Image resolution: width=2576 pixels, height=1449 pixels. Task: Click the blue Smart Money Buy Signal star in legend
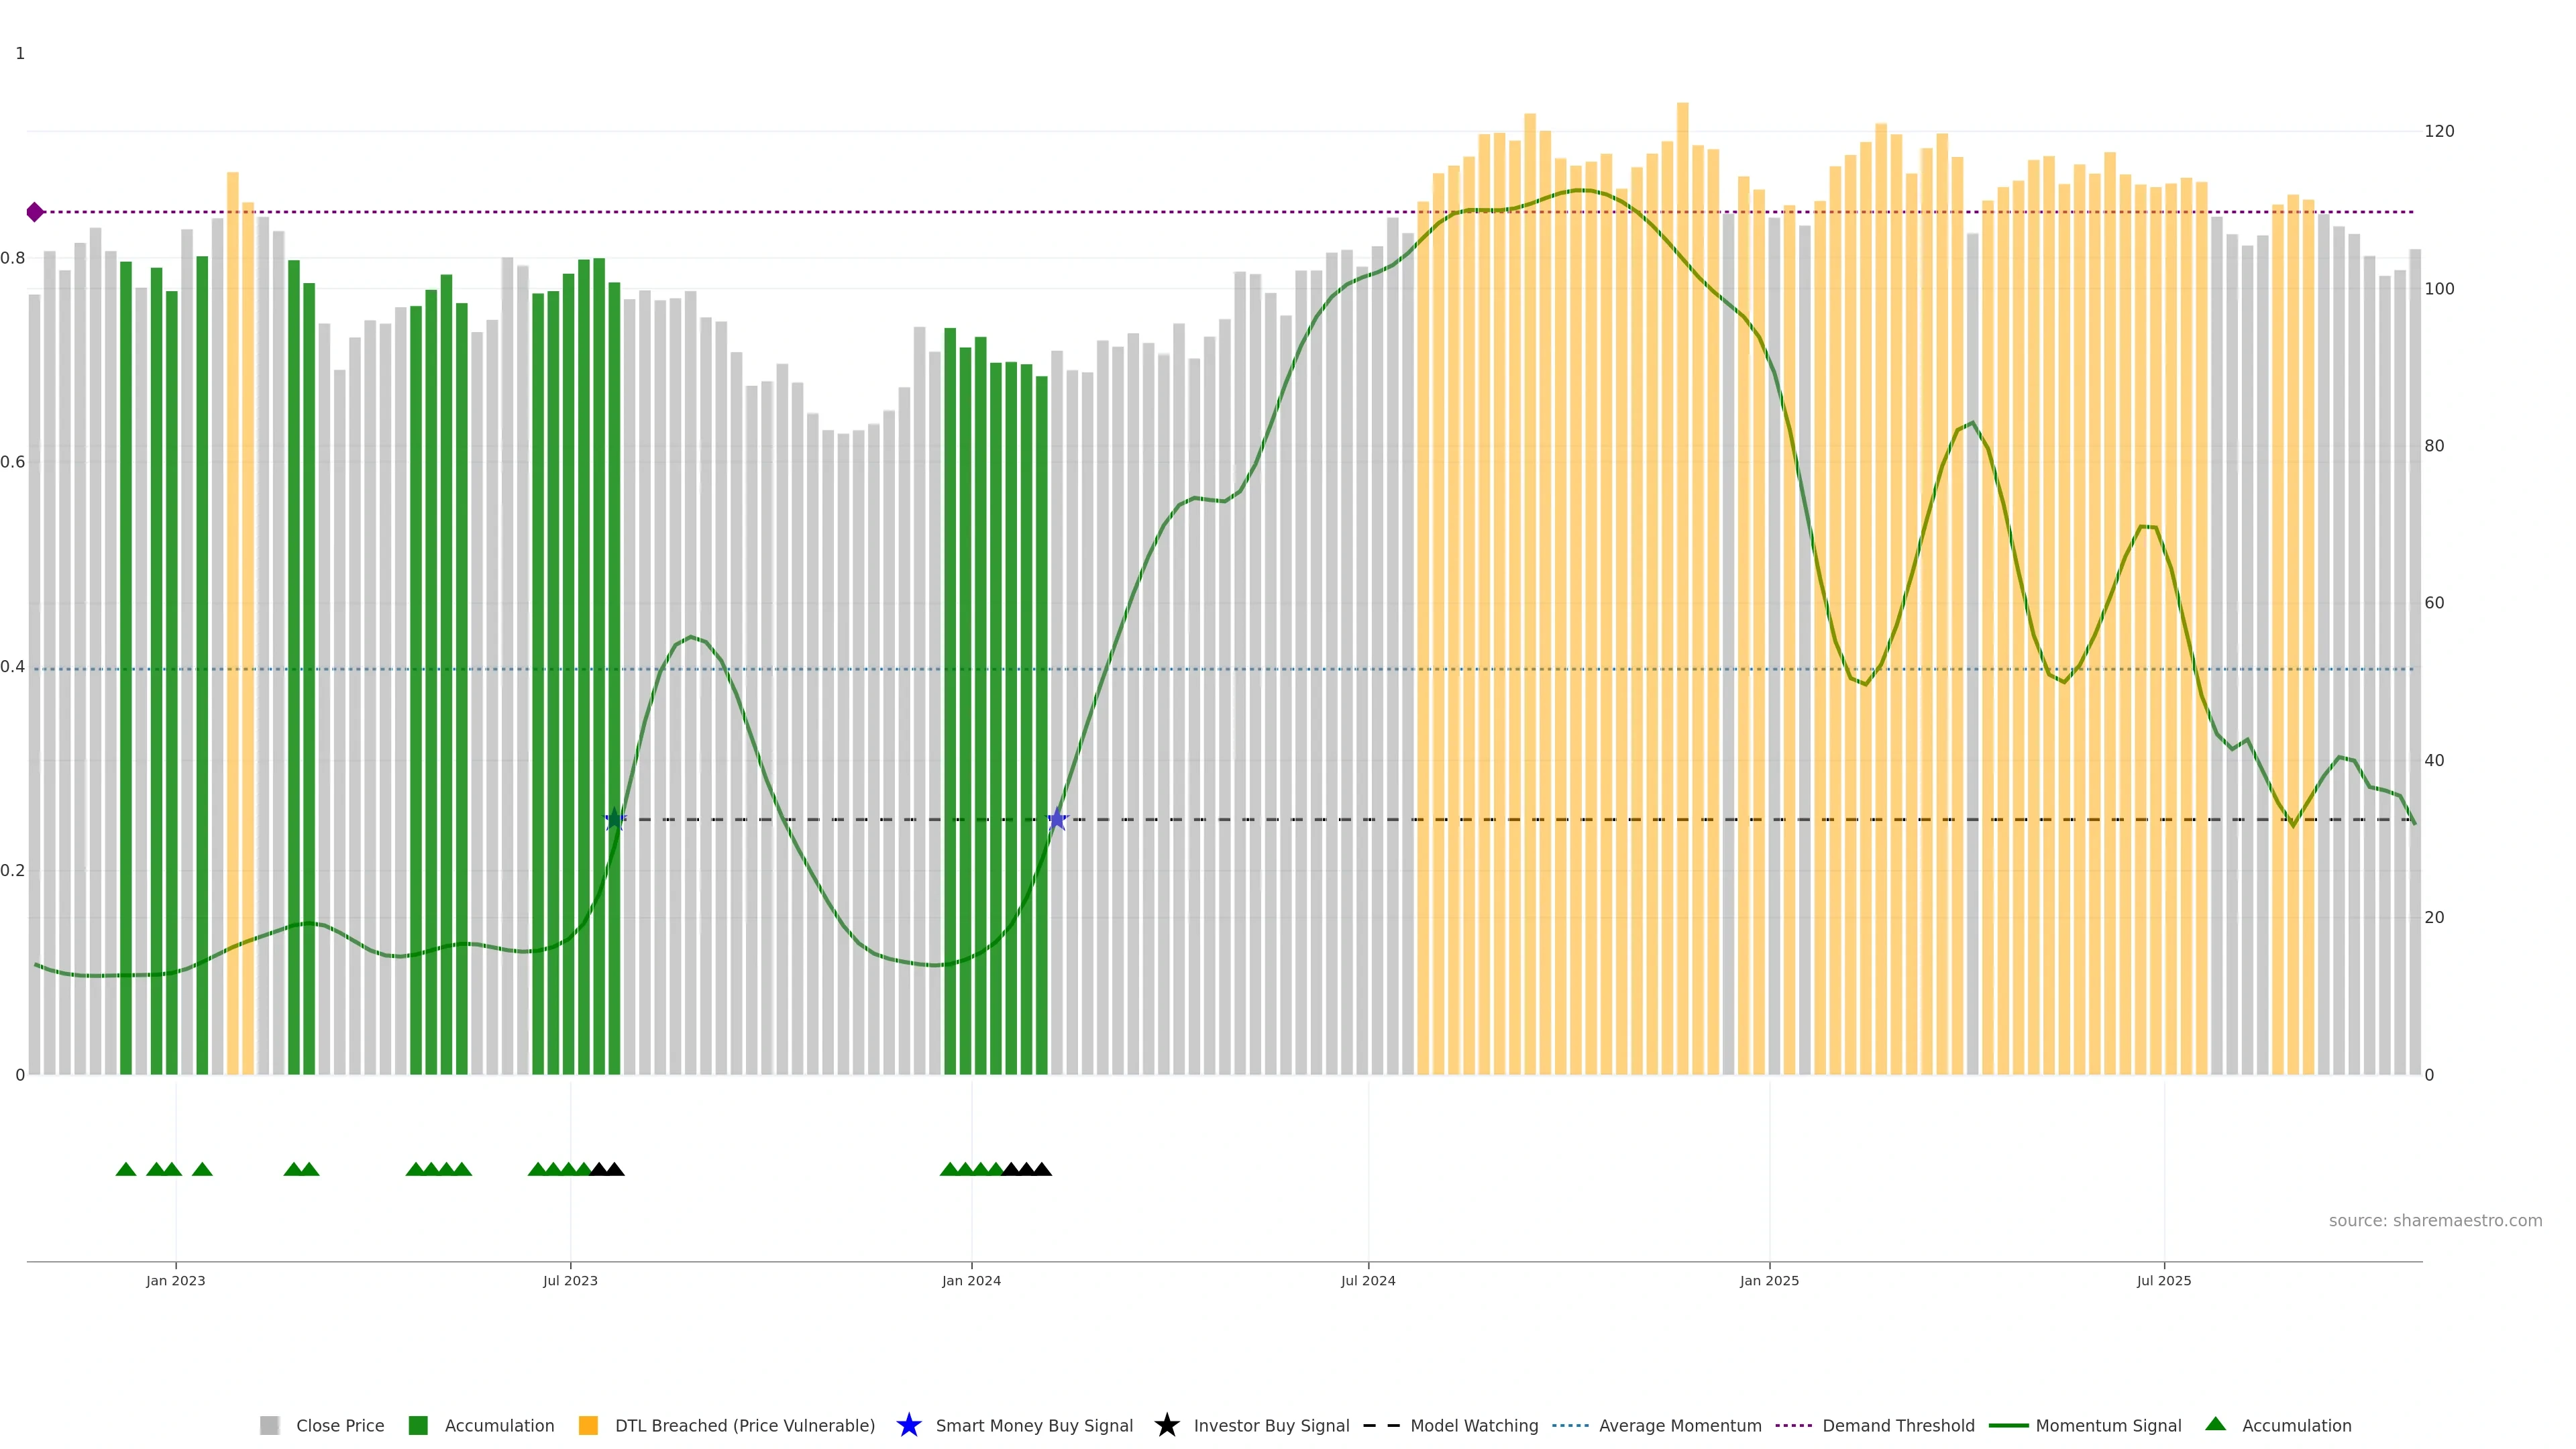(908, 1425)
